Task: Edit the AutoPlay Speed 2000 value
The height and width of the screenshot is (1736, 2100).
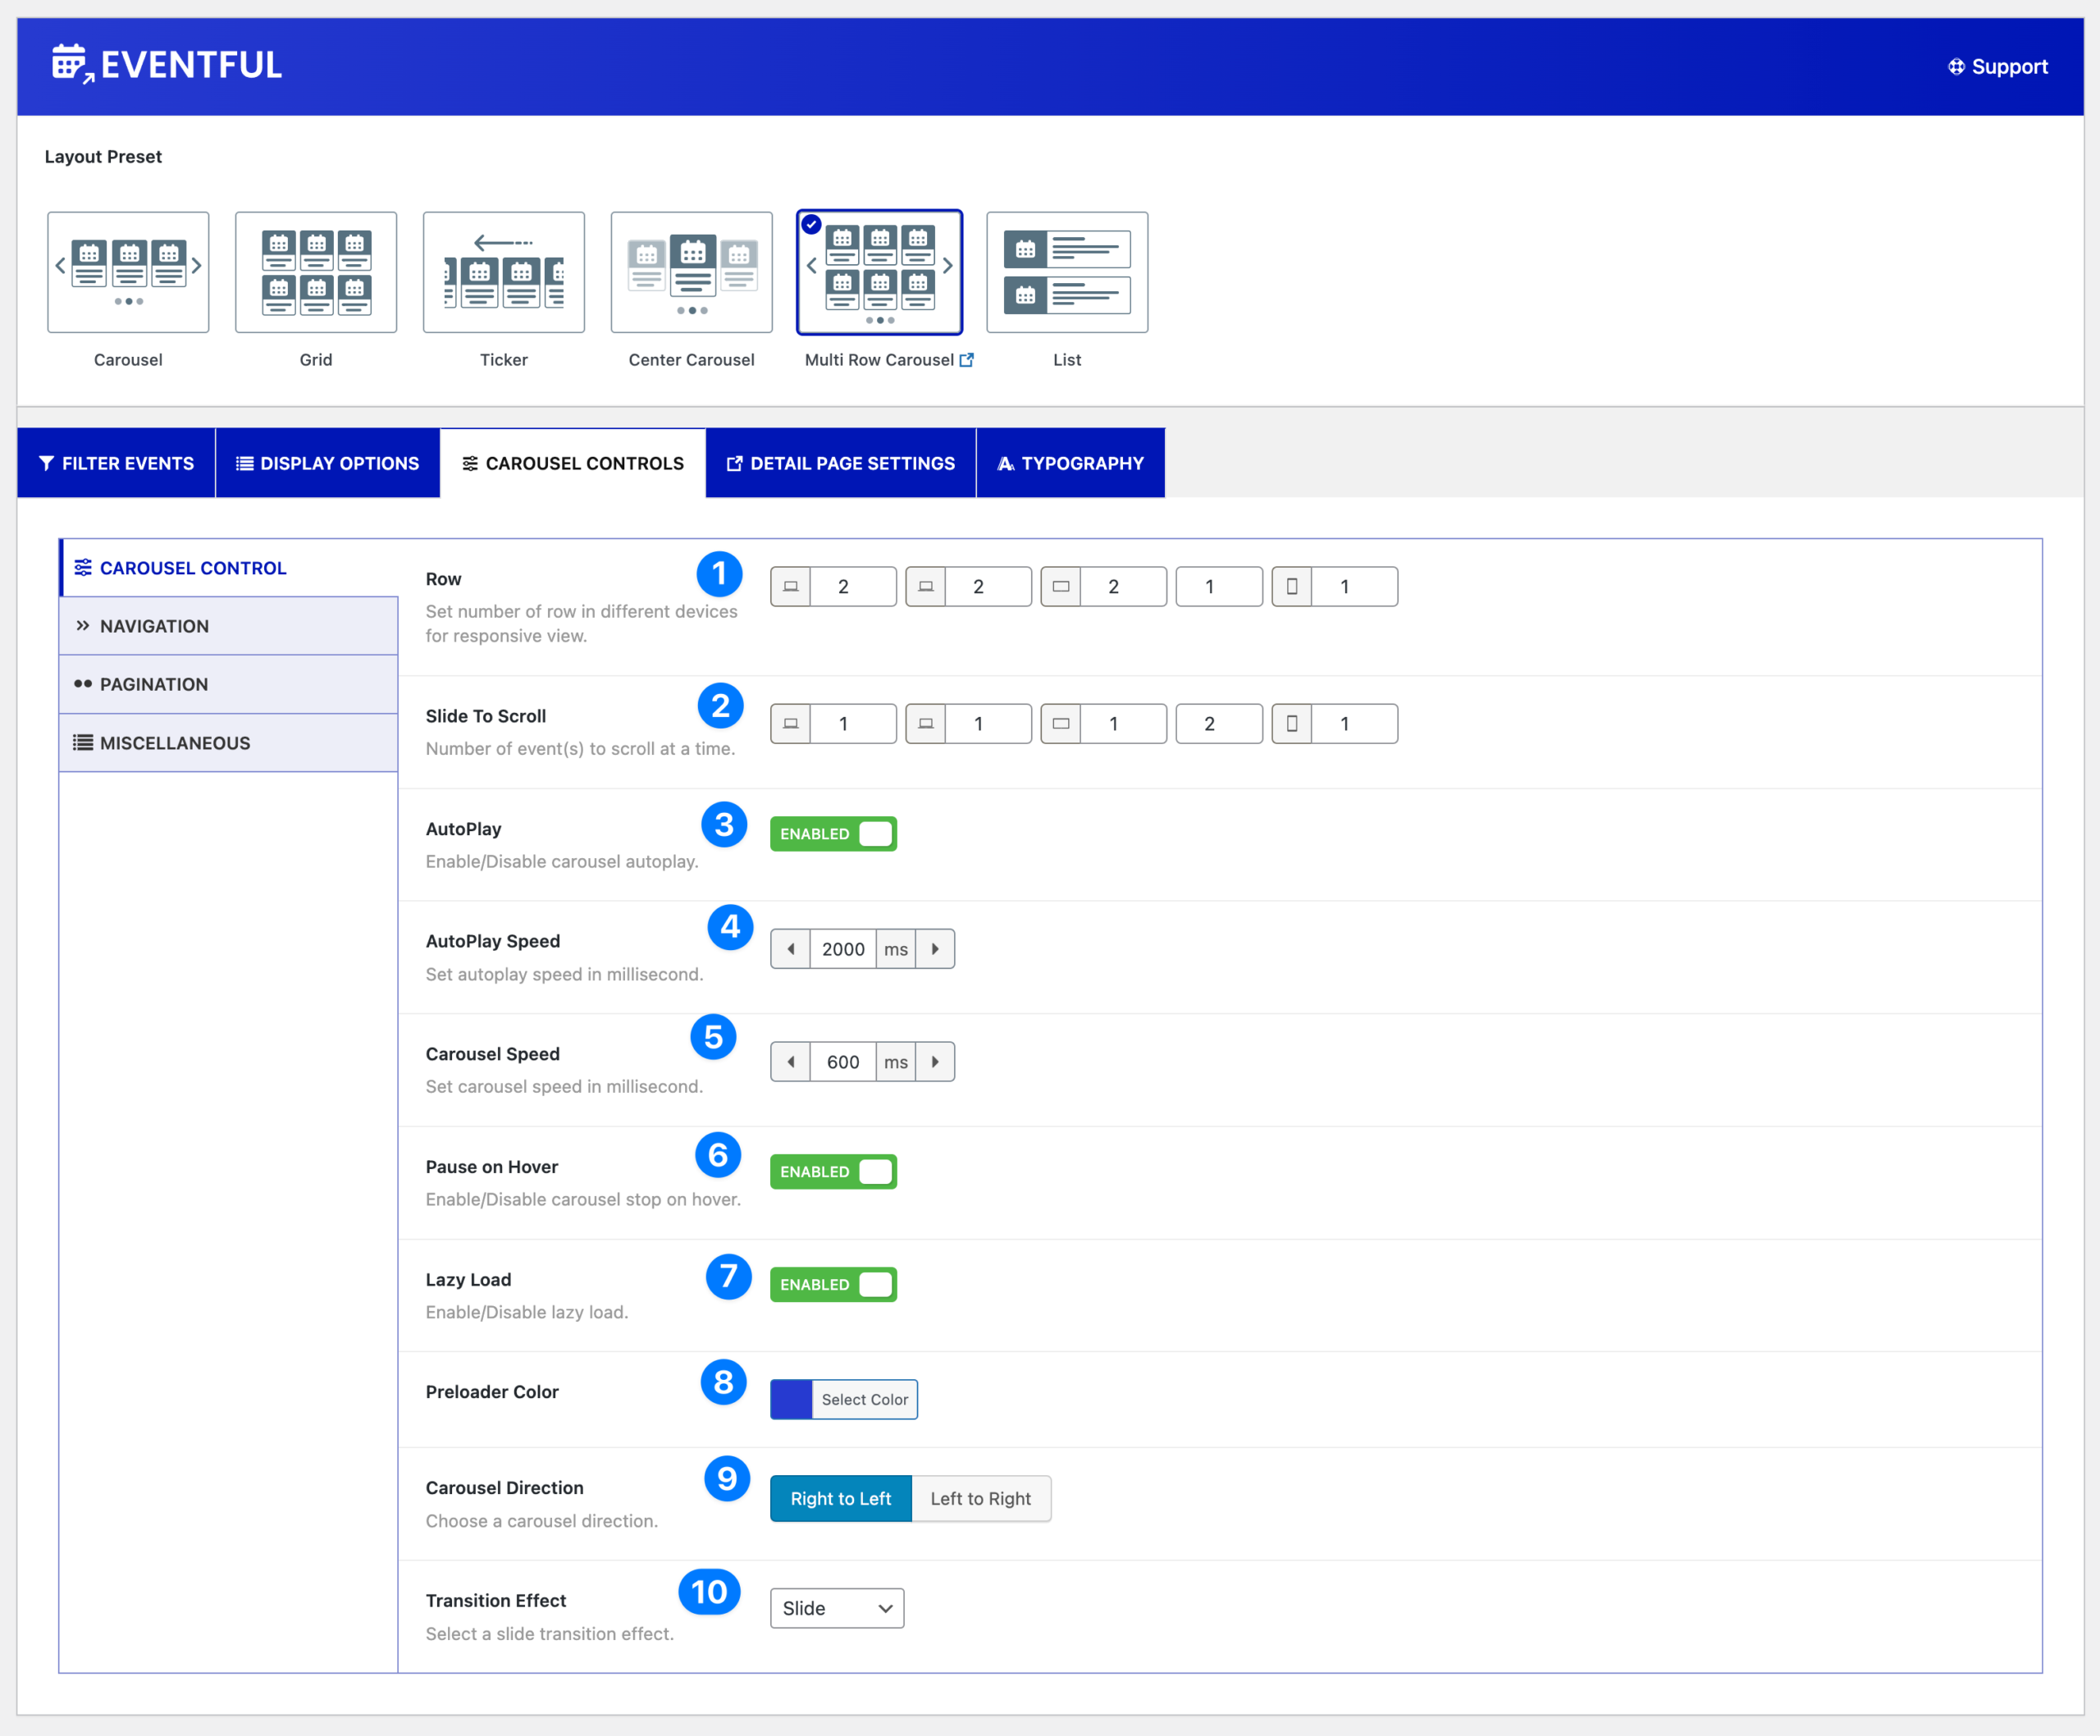Action: click(843, 949)
